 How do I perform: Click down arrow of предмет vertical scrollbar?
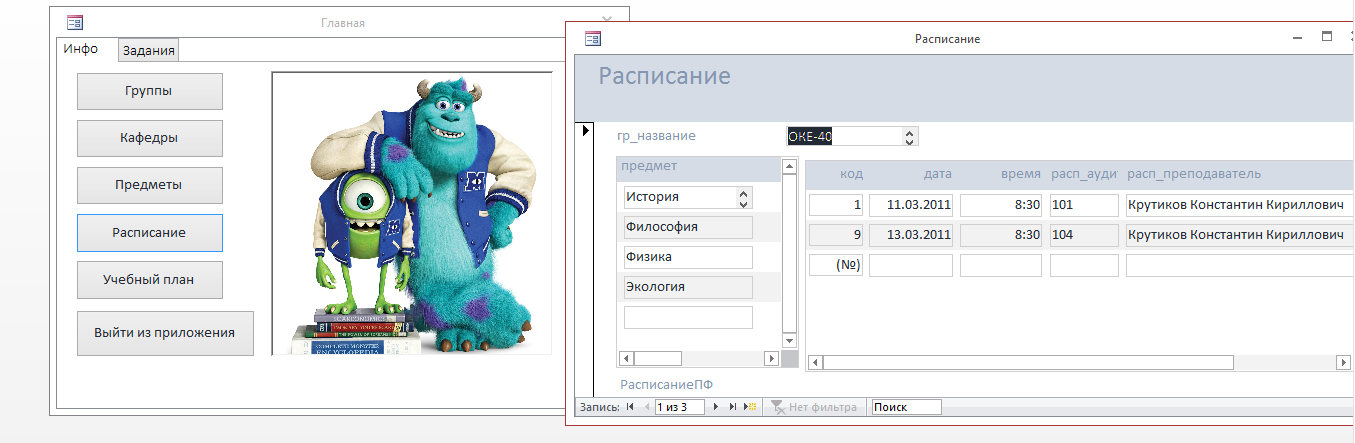point(790,340)
